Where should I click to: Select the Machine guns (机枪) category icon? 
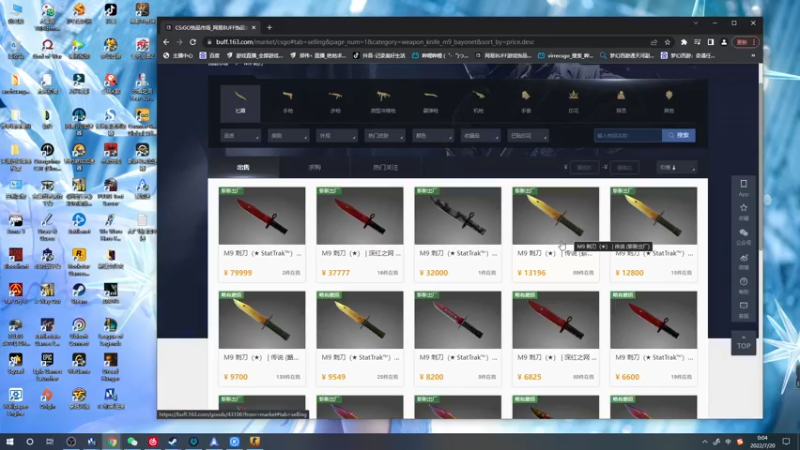[x=478, y=103]
